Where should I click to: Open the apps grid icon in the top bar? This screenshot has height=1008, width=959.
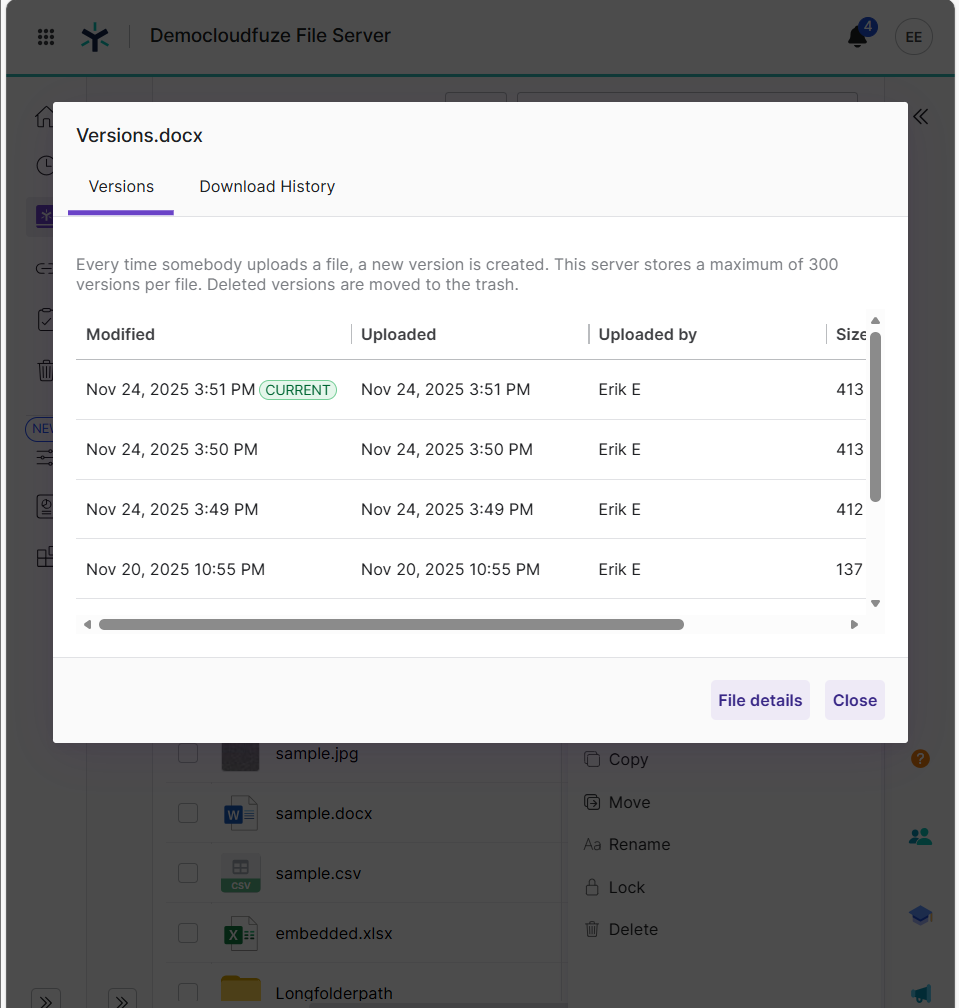point(45,37)
